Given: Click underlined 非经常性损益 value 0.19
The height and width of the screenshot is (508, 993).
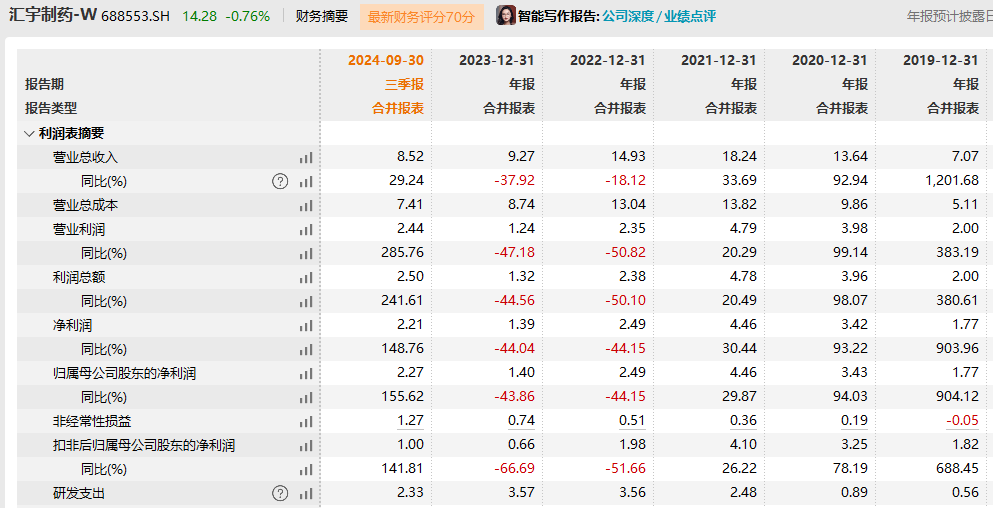Looking at the screenshot, I should click(x=854, y=421).
